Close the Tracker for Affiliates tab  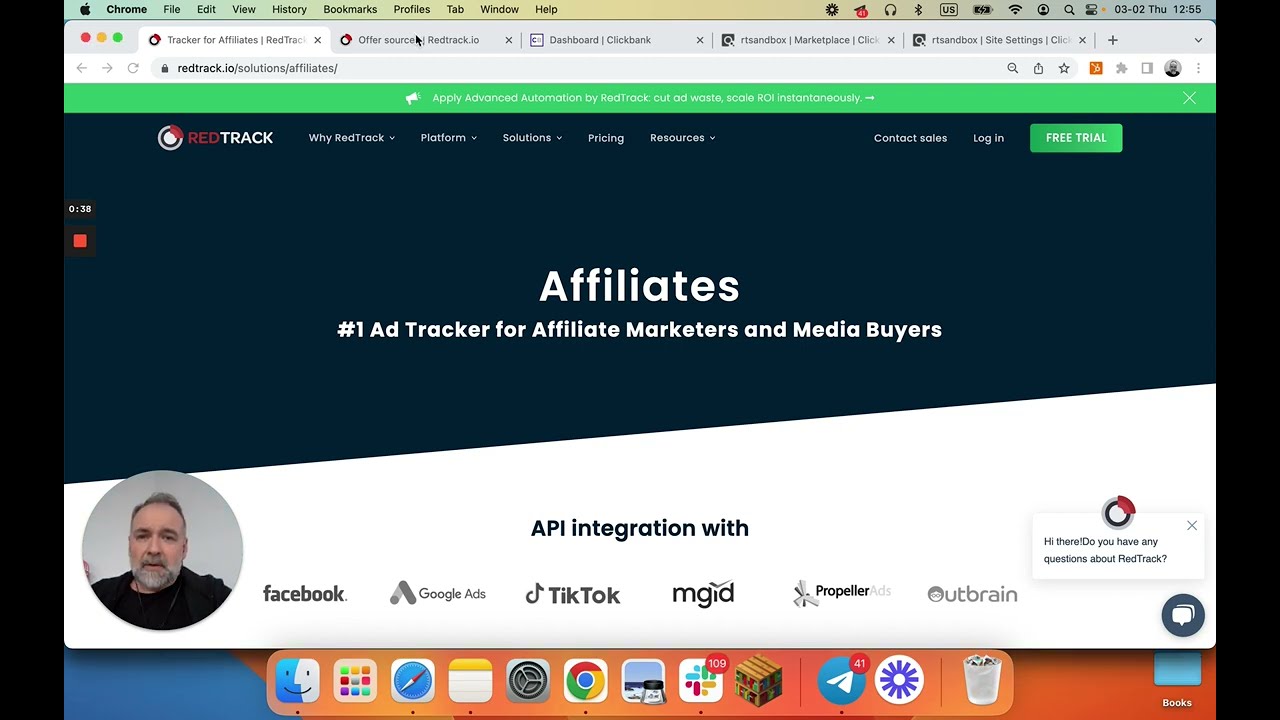point(317,40)
